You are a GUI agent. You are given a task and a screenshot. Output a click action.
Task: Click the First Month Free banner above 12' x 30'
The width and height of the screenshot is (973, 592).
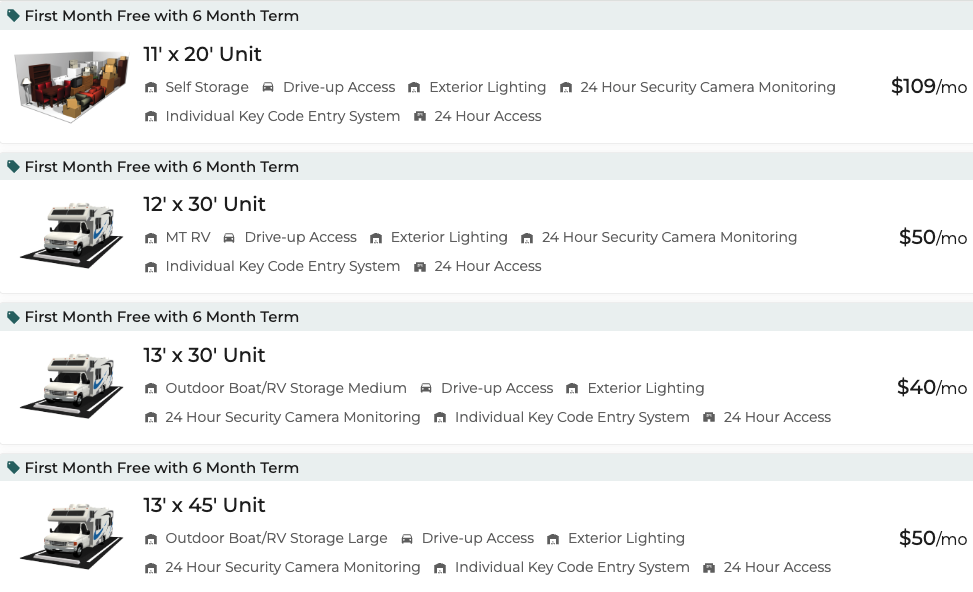161,166
